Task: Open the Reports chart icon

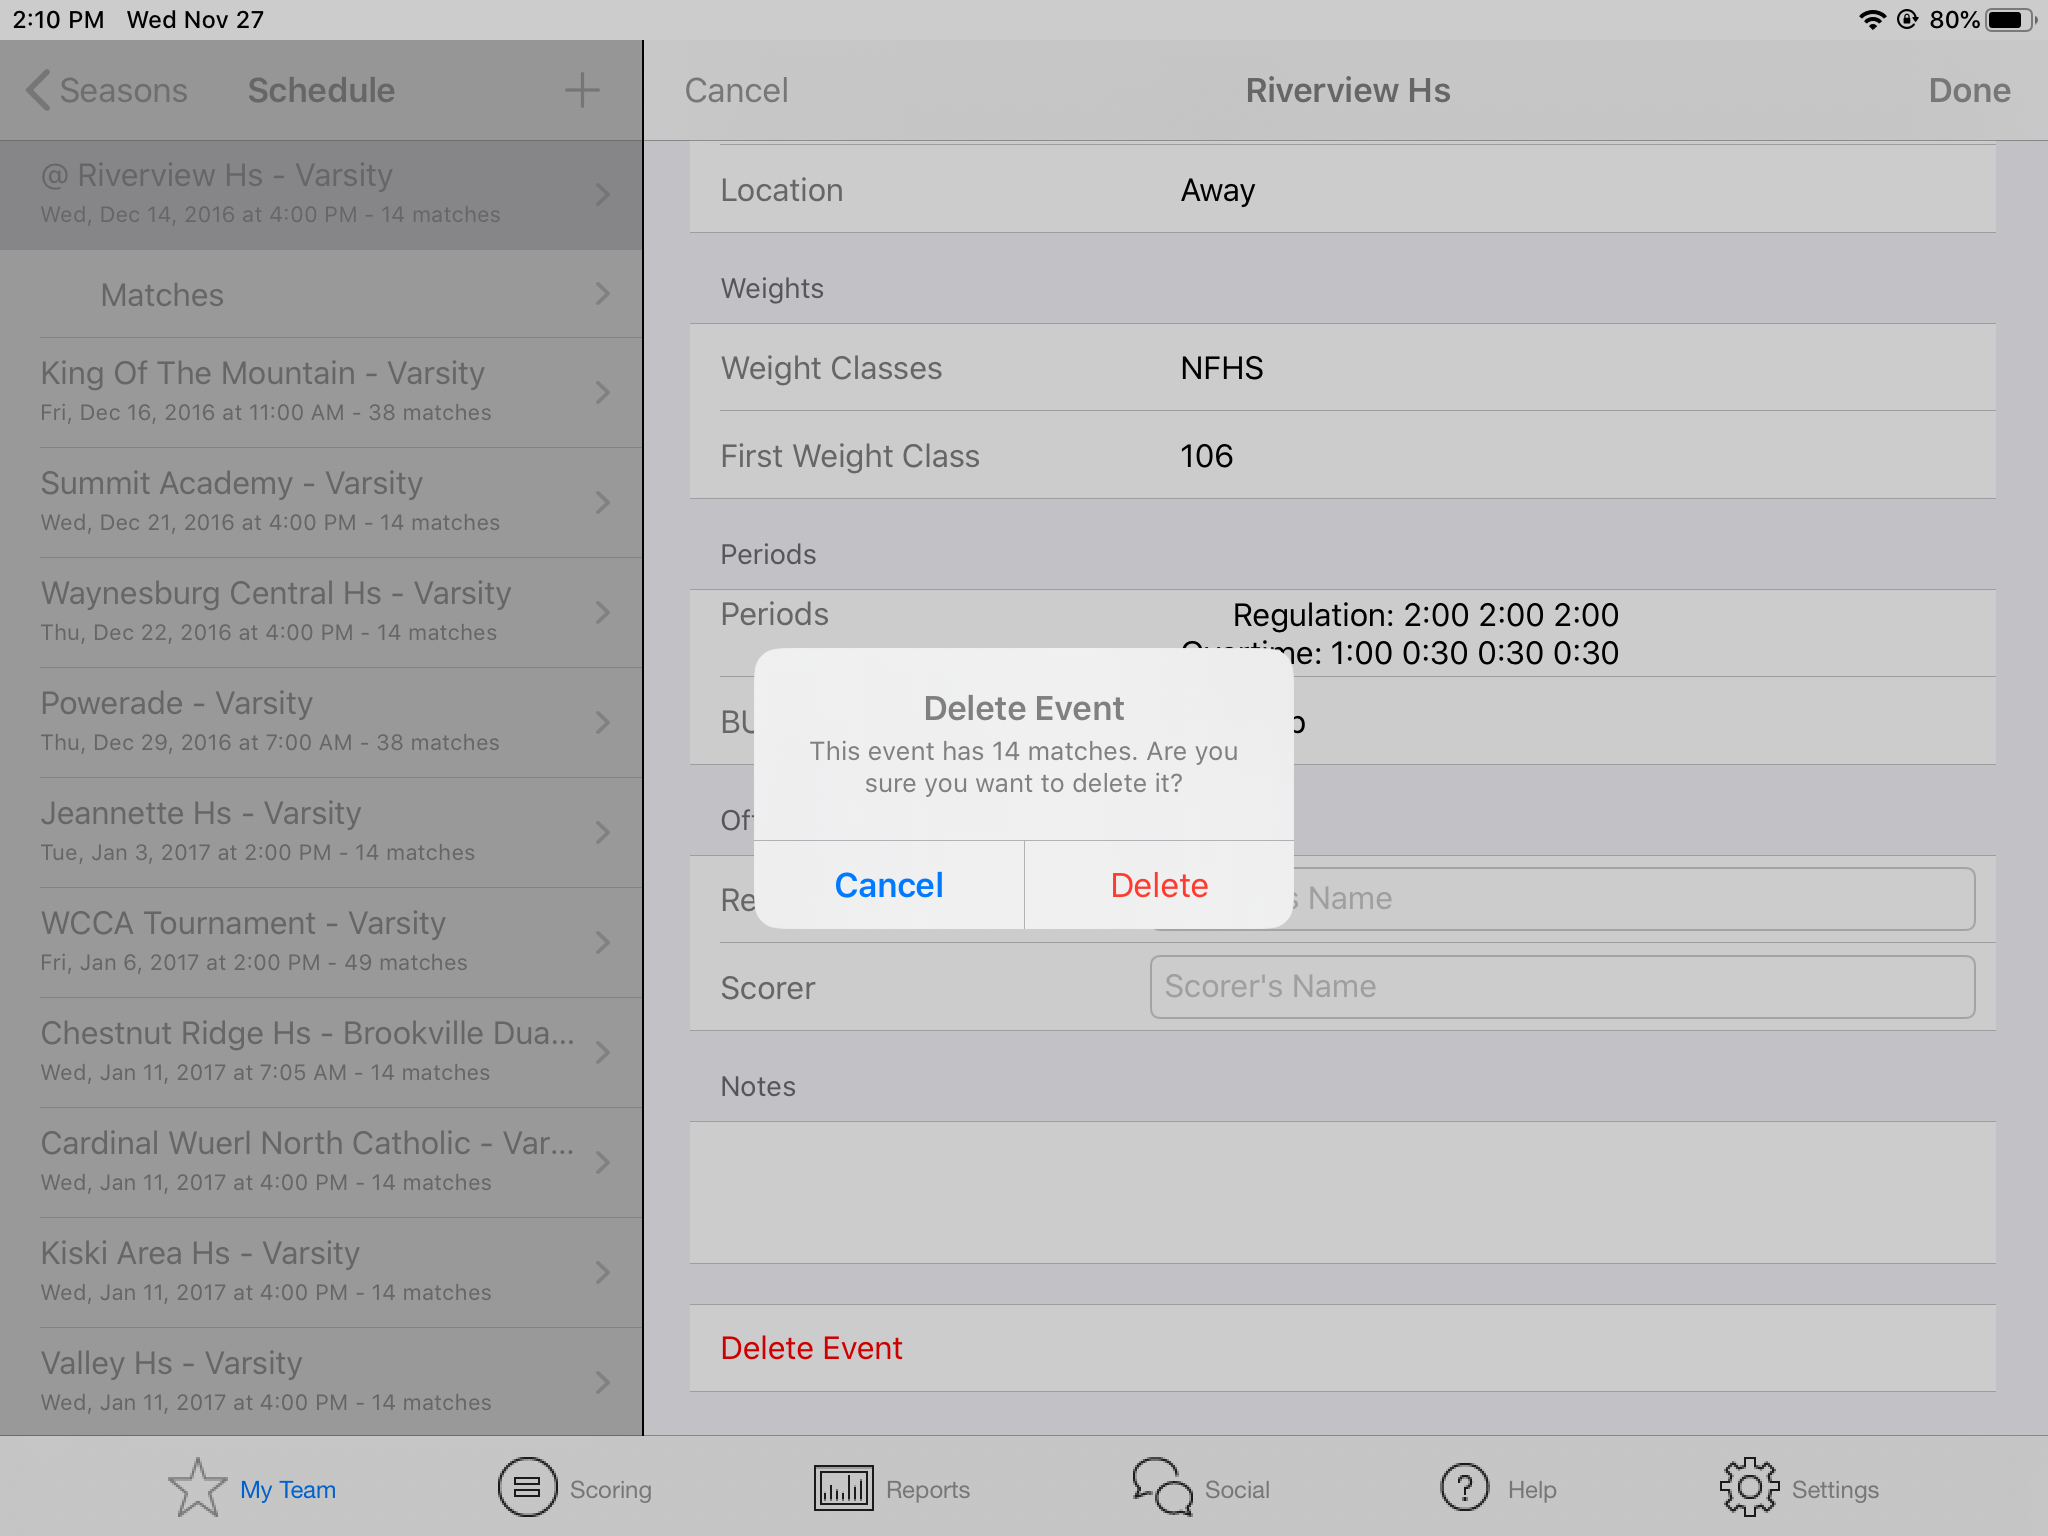Action: point(843,1488)
